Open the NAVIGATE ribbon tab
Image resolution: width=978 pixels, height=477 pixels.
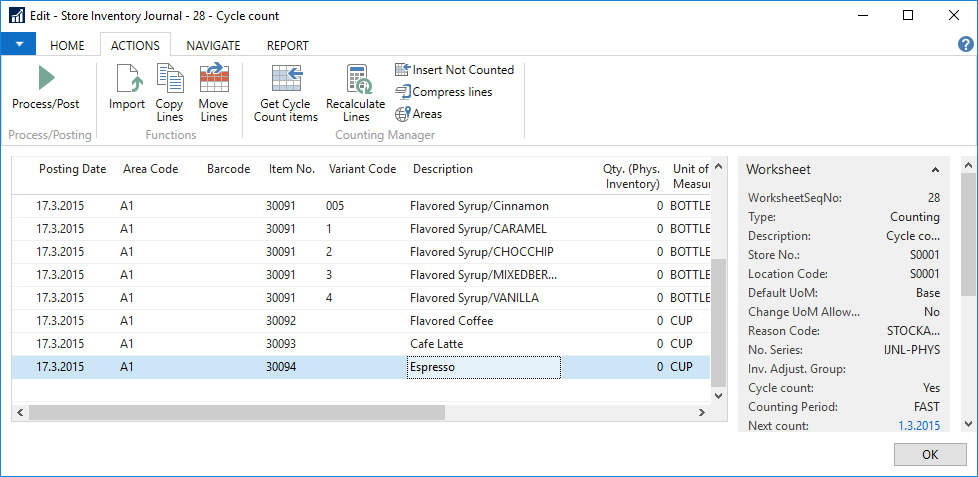tap(213, 46)
